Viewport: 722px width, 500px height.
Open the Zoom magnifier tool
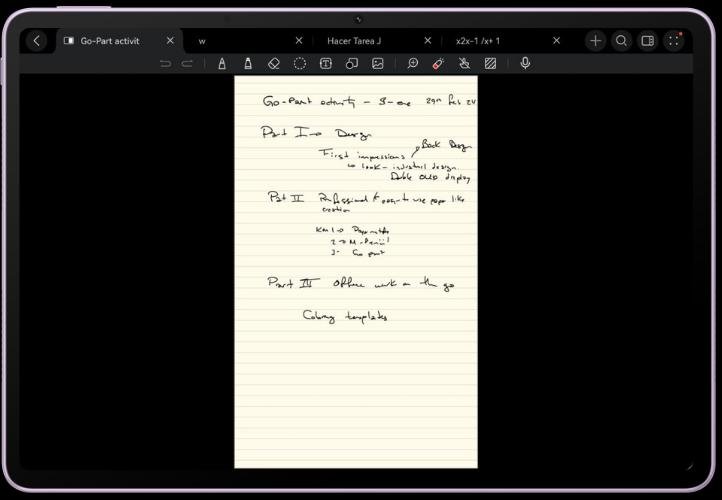413,64
